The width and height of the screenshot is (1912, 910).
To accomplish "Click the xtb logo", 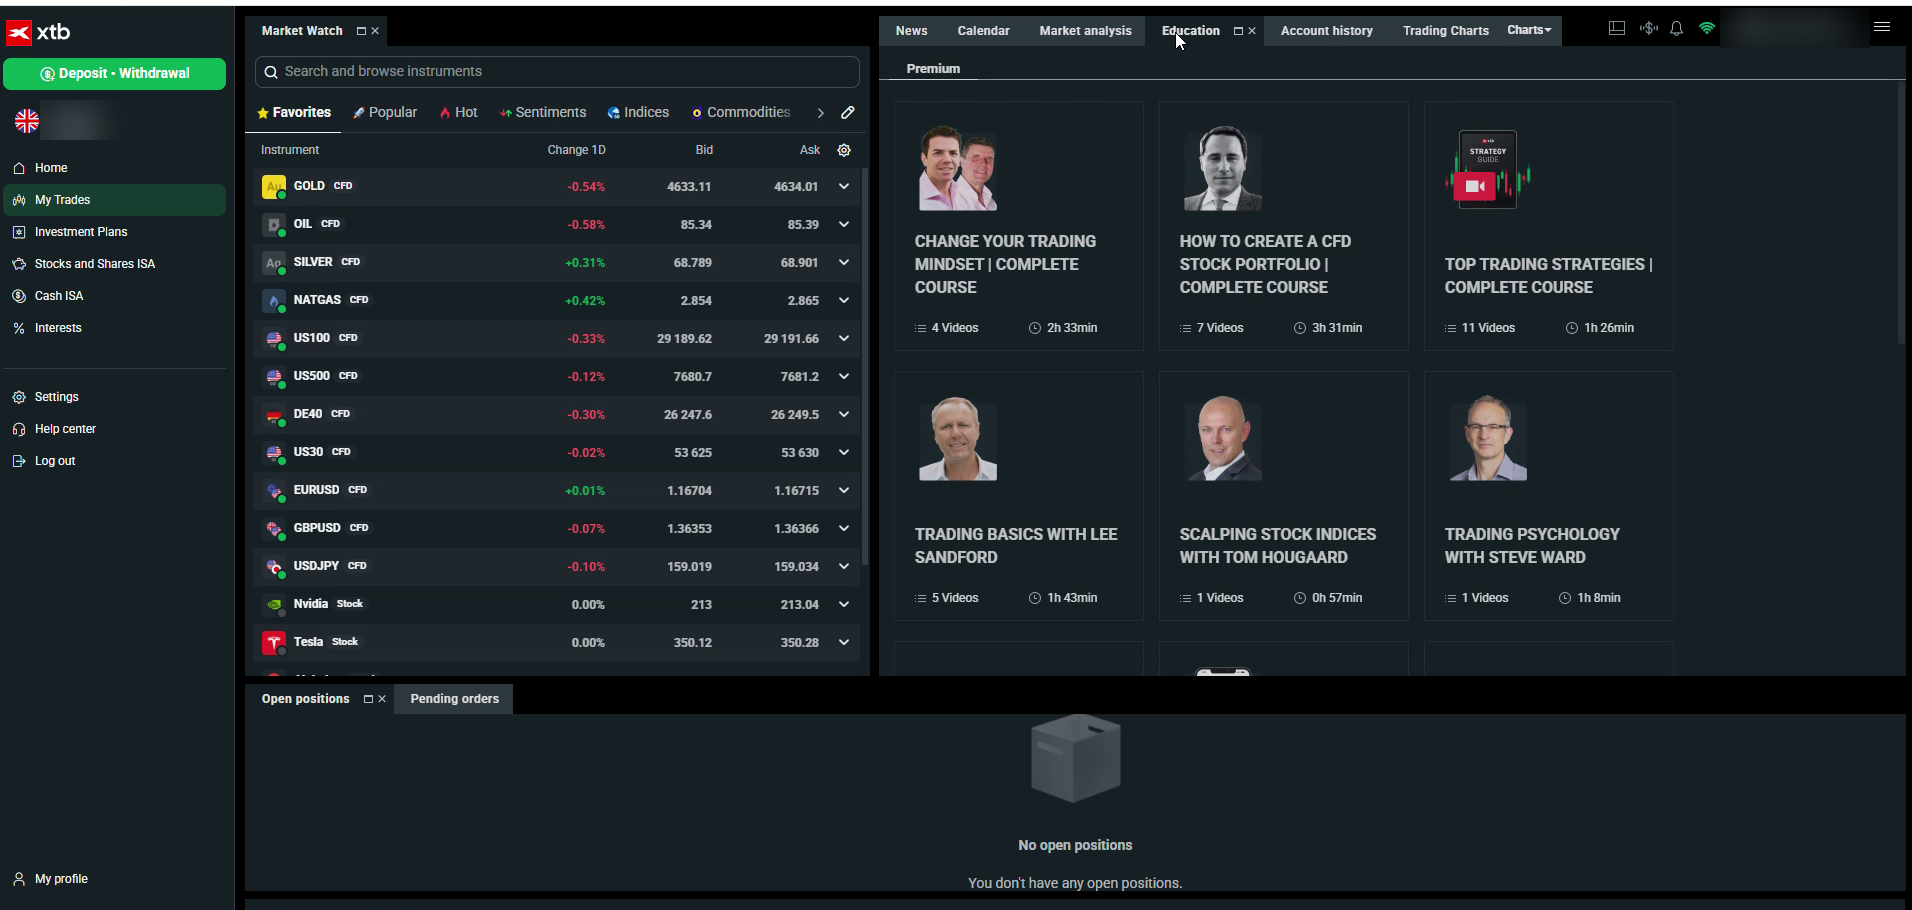I will [39, 33].
